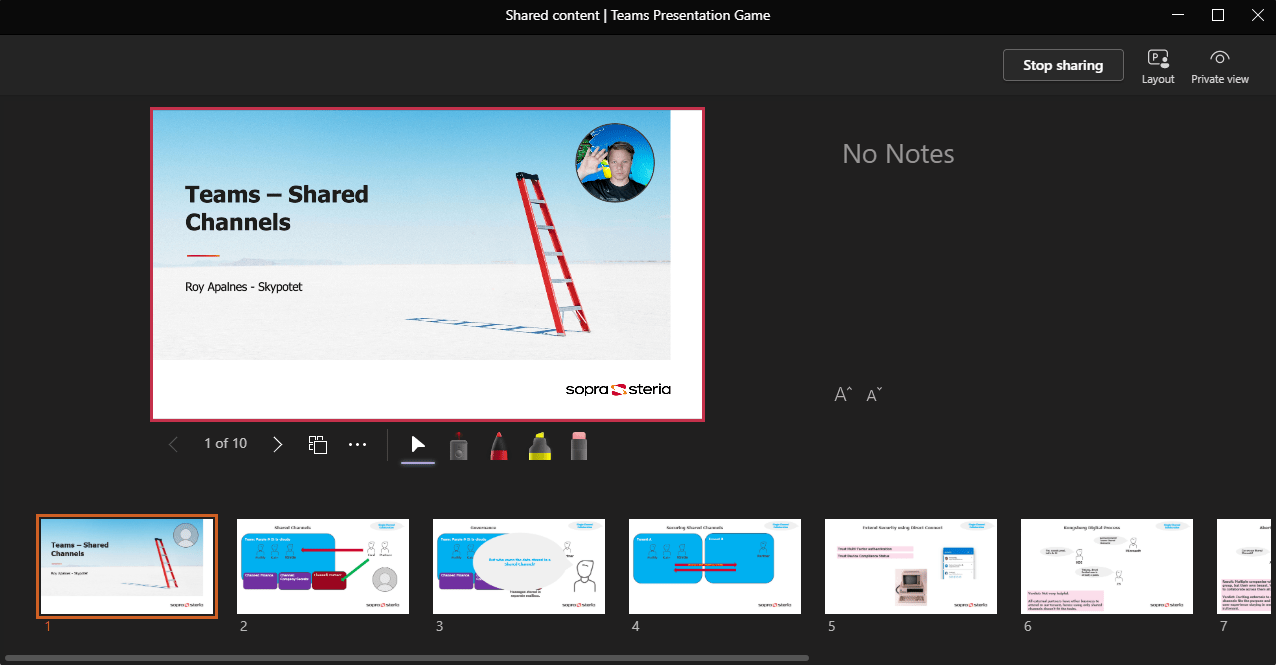Choose the yellow highlighter tool

coord(538,444)
